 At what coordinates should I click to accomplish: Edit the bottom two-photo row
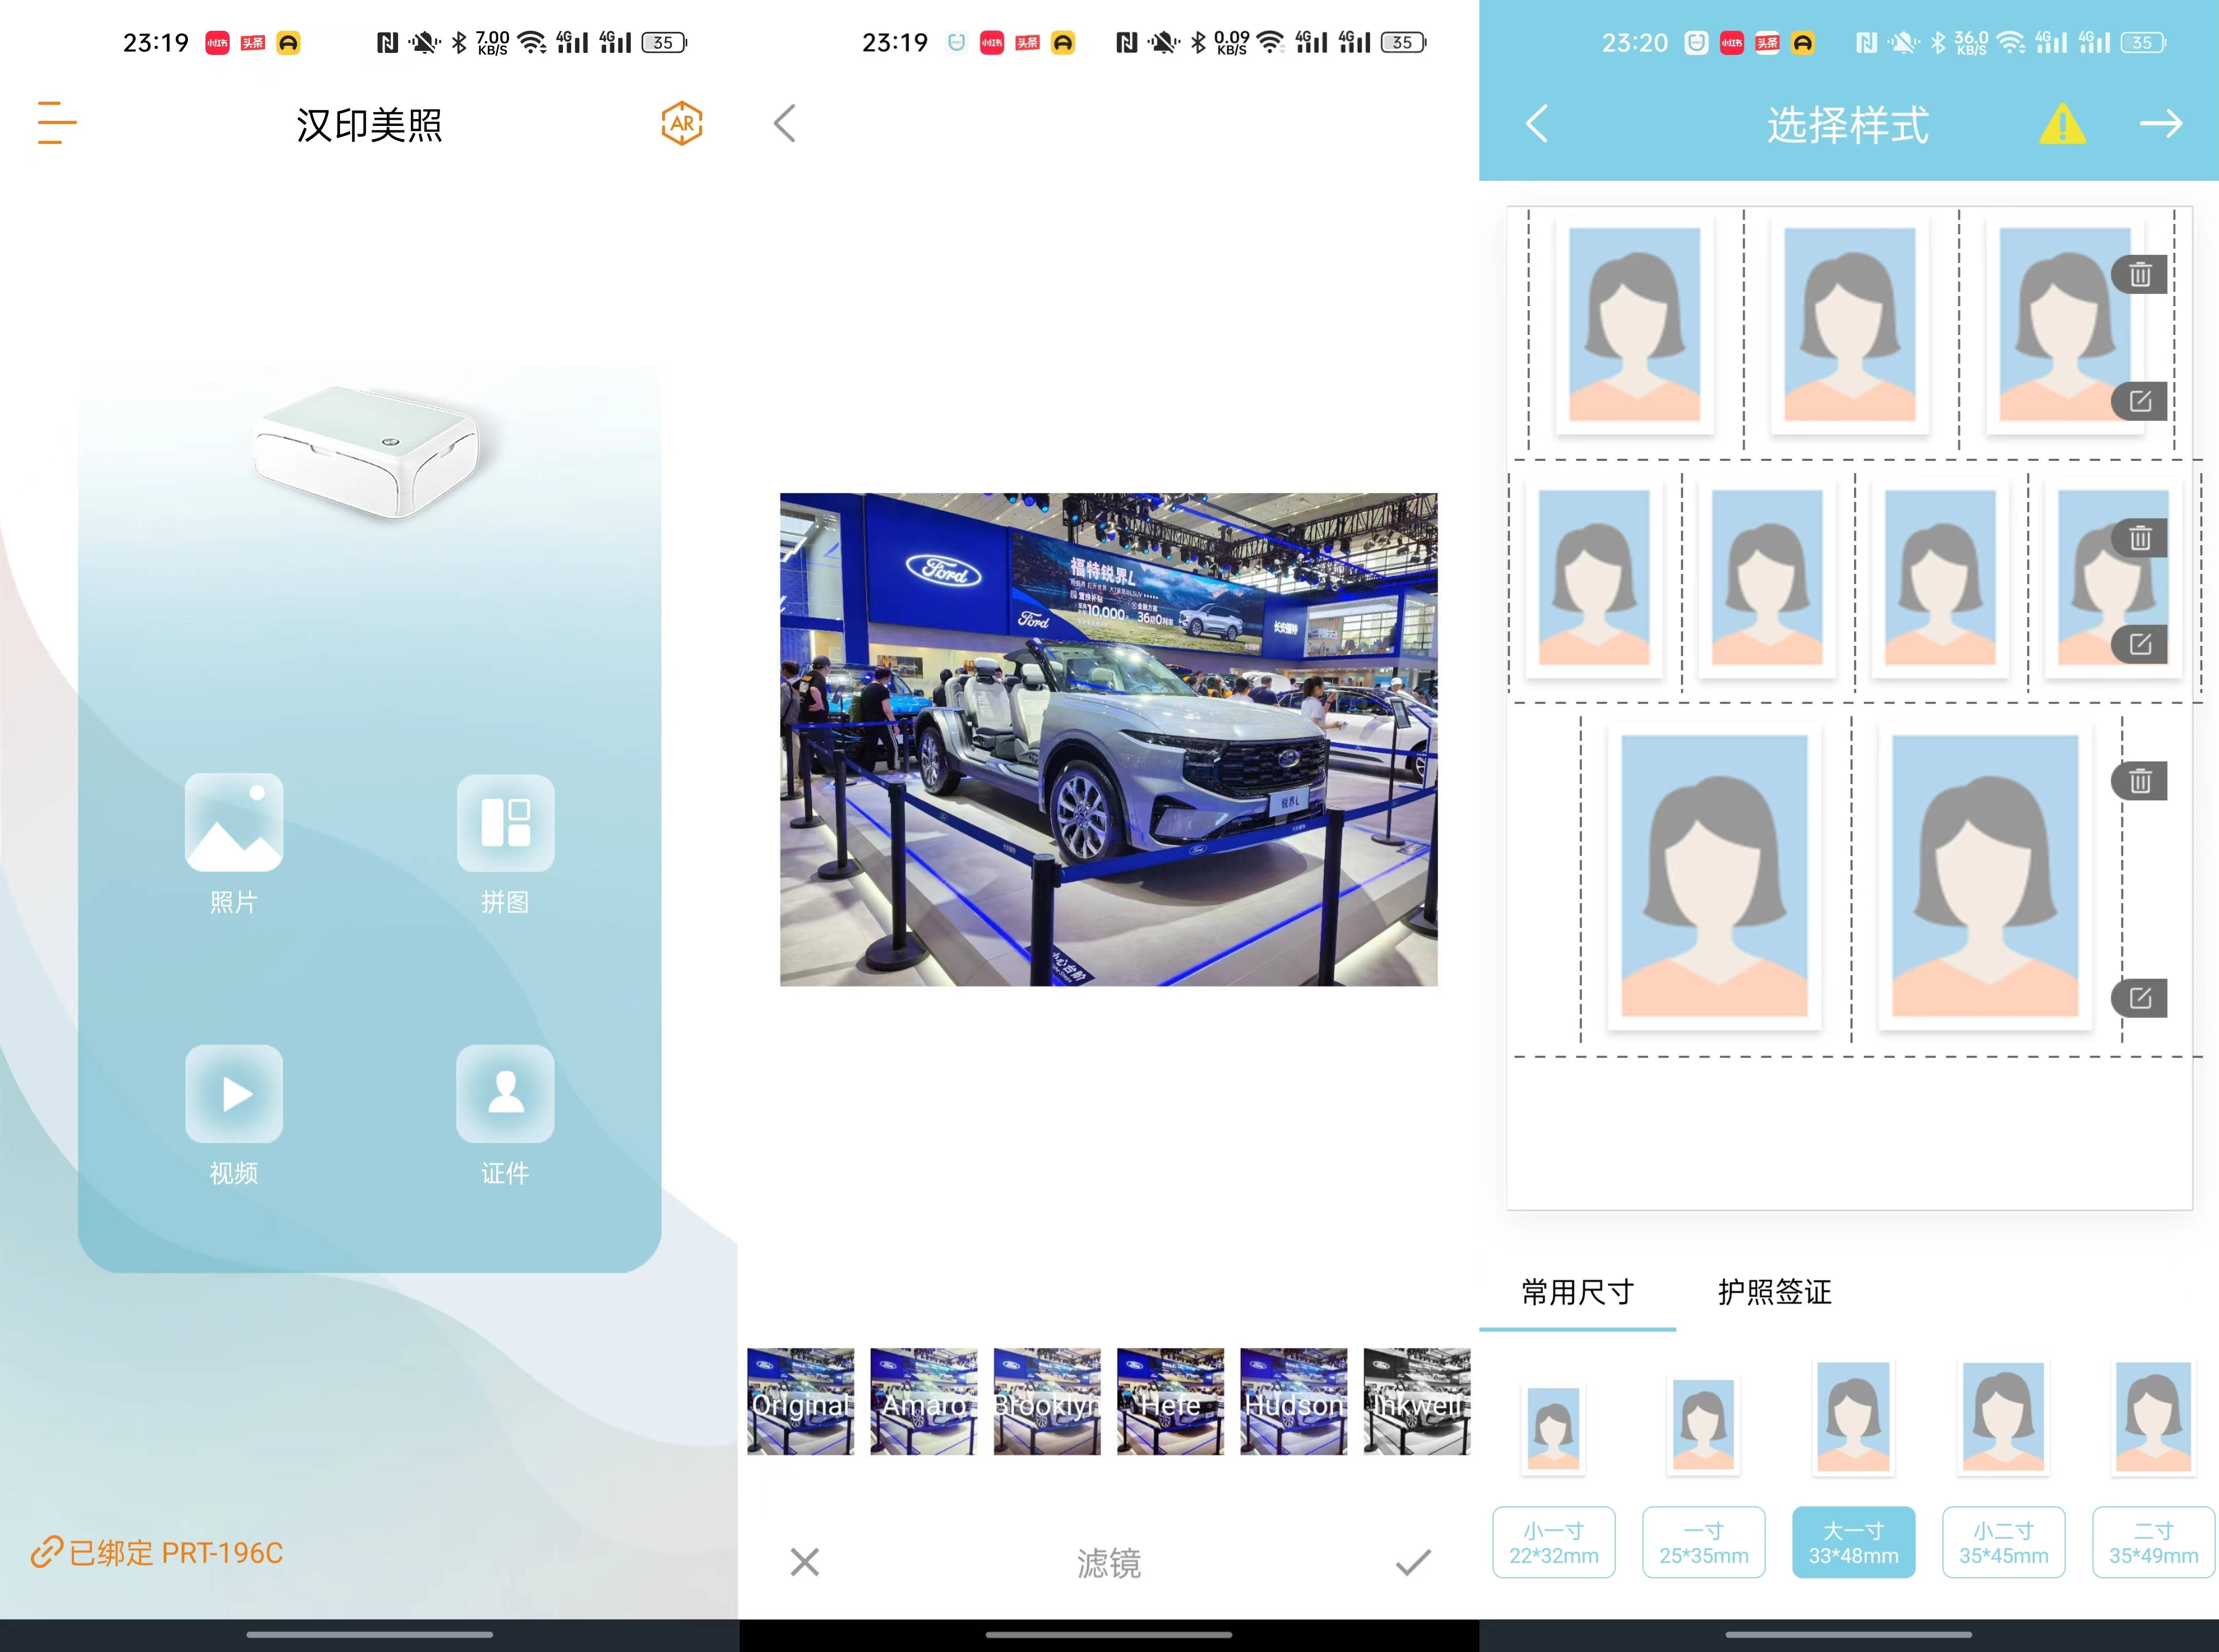[2139, 998]
